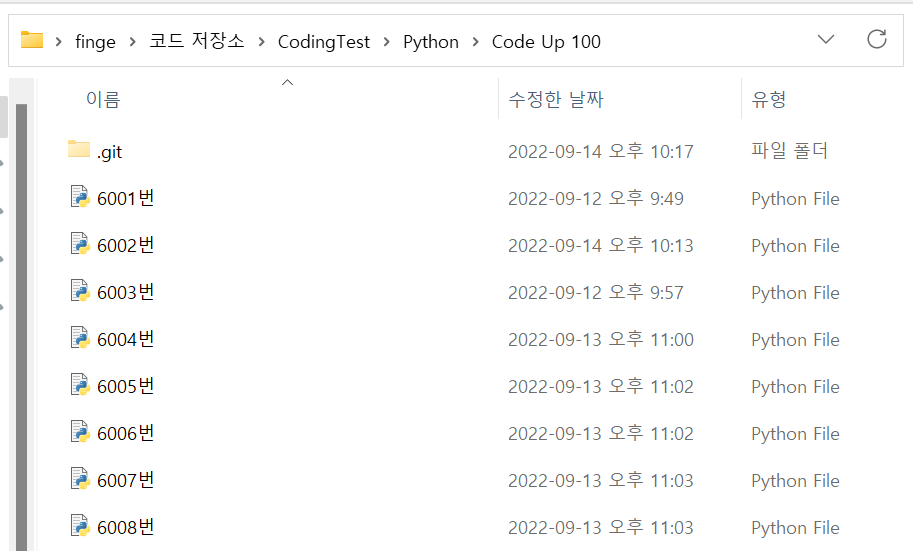Expand the chevron before Code Up 100
Viewport: 913px width, 551px height.
[x=476, y=42]
